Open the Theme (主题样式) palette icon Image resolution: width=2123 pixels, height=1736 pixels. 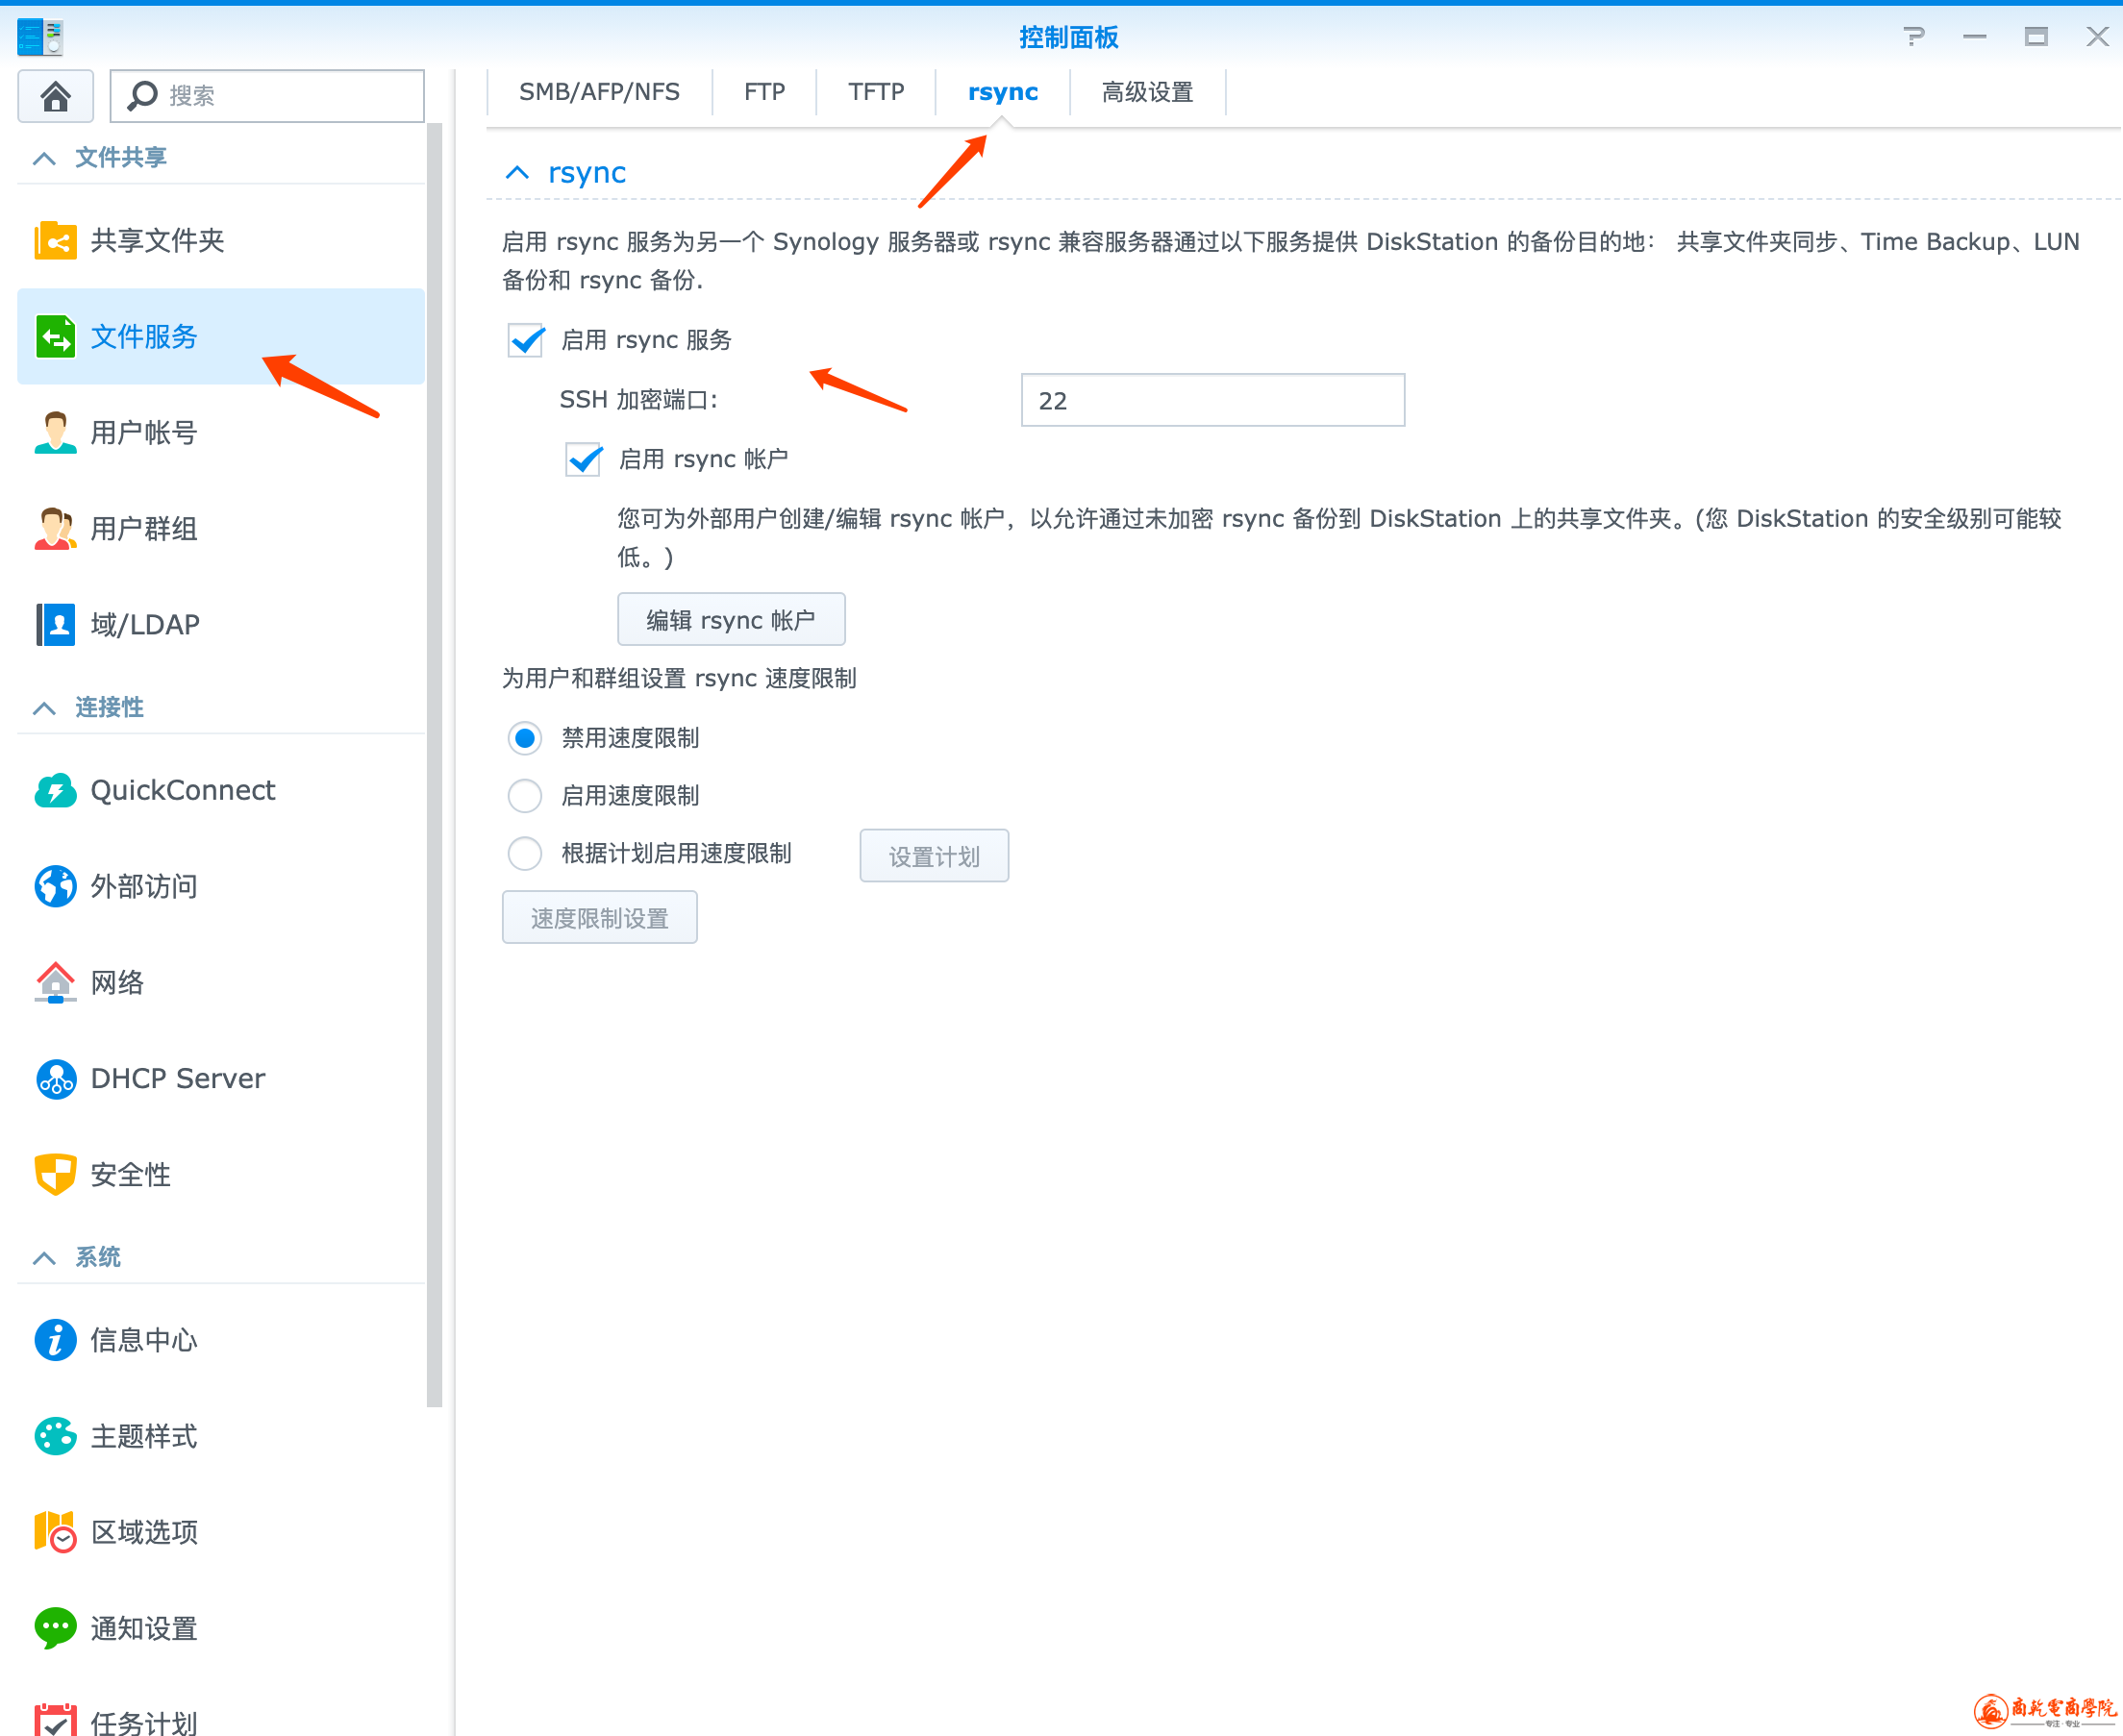coord(55,1437)
